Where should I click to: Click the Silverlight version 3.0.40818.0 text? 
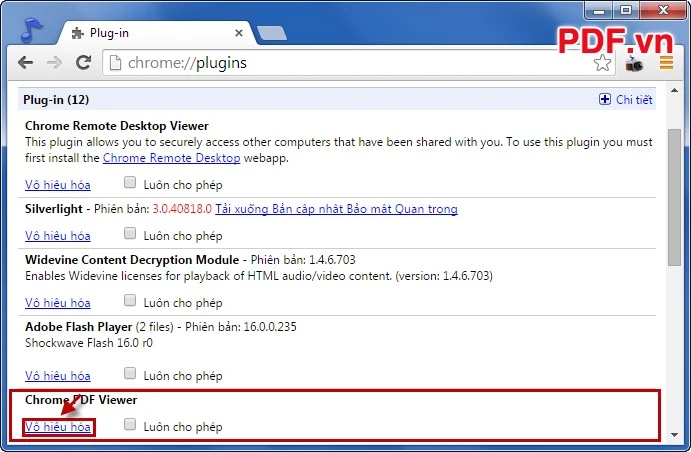(182, 209)
